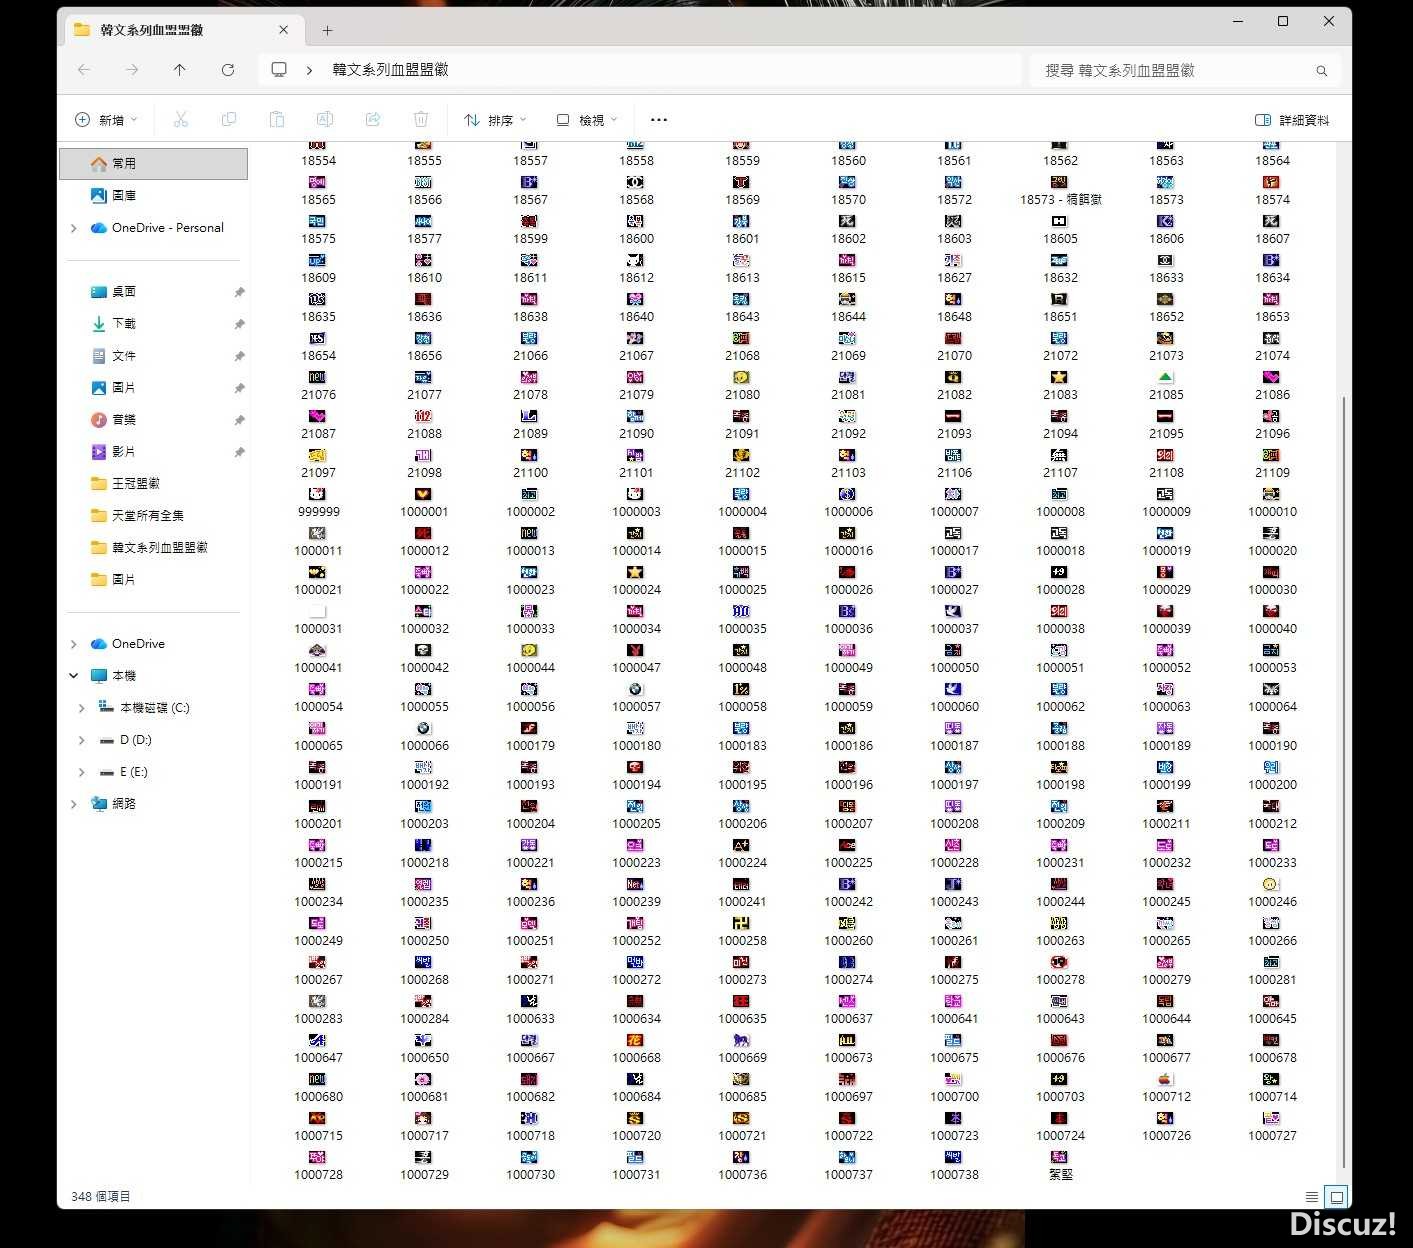Image resolution: width=1413 pixels, height=1248 pixels.
Task: Toggle the 詳細資料 details pane
Action: tap(1292, 120)
